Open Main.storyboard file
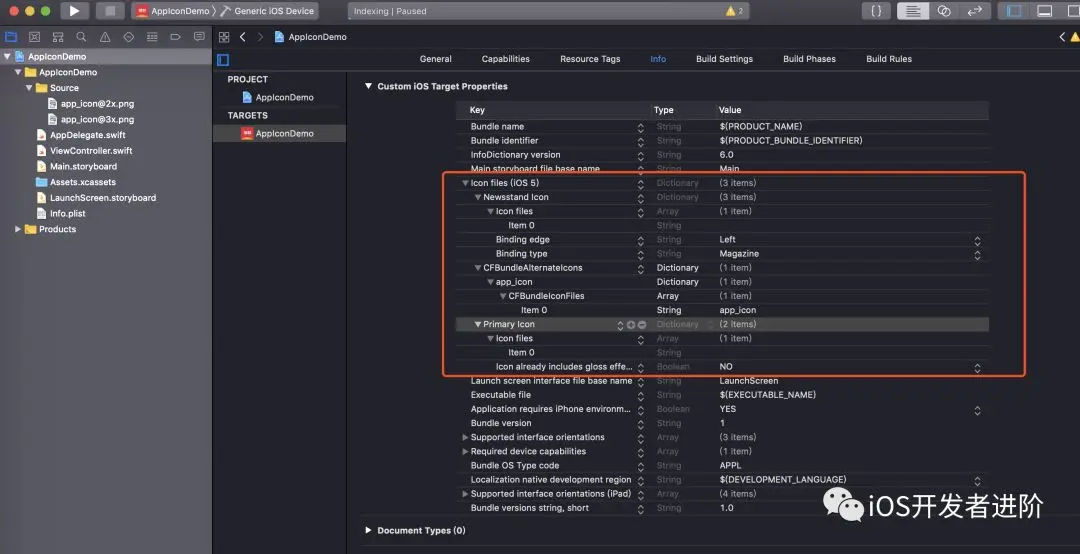The width and height of the screenshot is (1080, 554). [83, 167]
